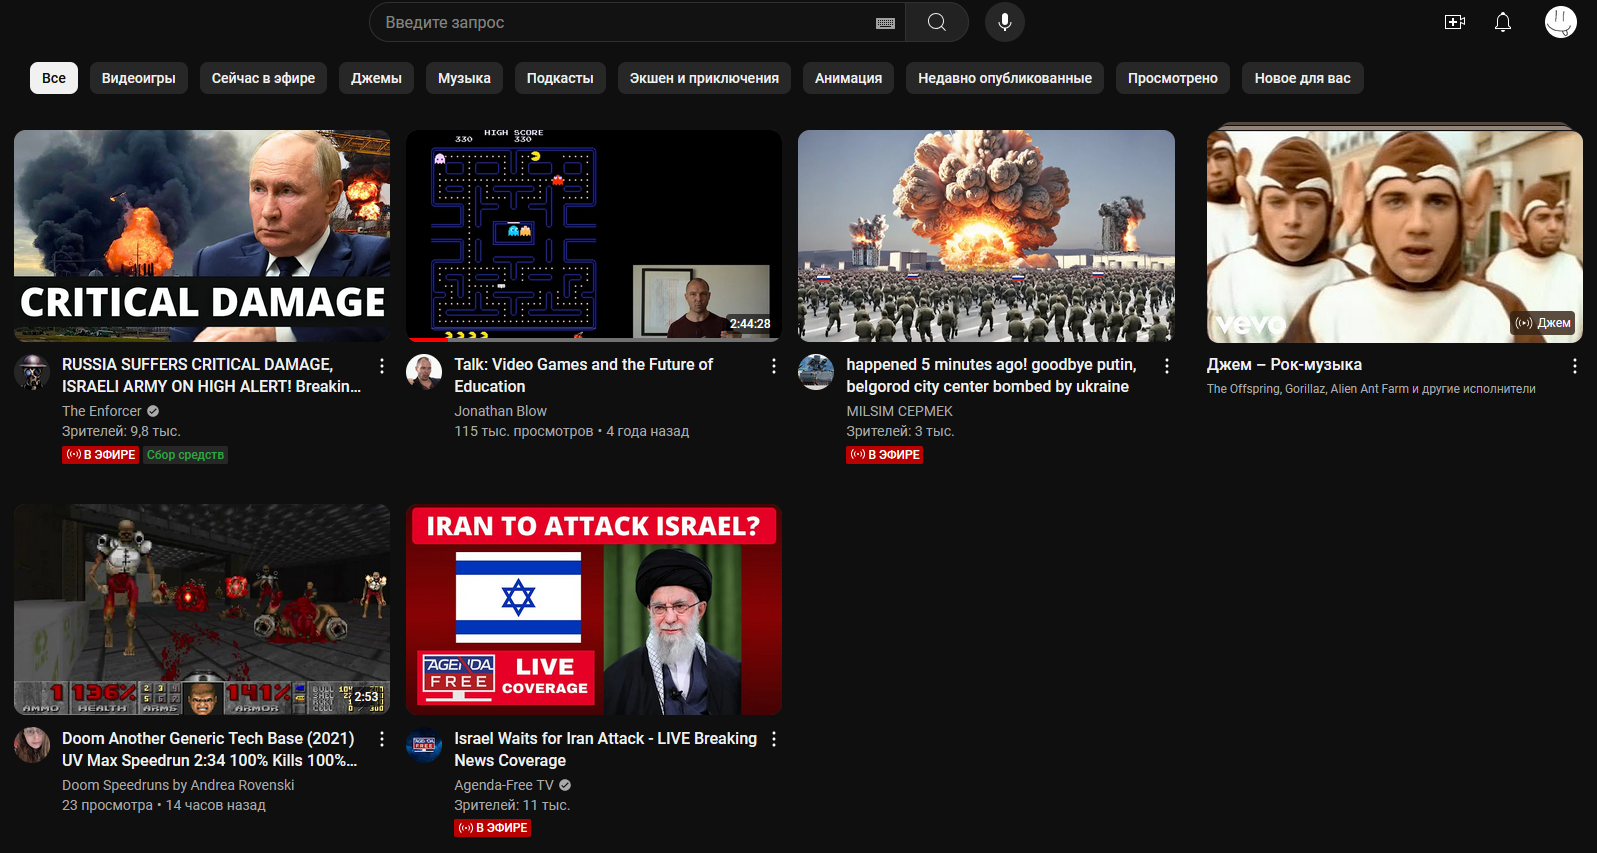Click the Сбор средств badge

(185, 455)
